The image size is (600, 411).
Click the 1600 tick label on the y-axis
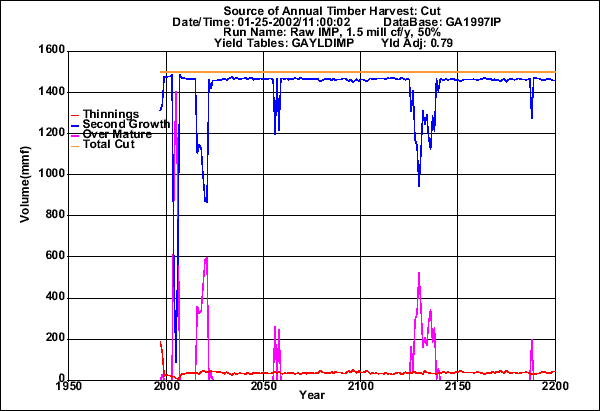(50, 50)
